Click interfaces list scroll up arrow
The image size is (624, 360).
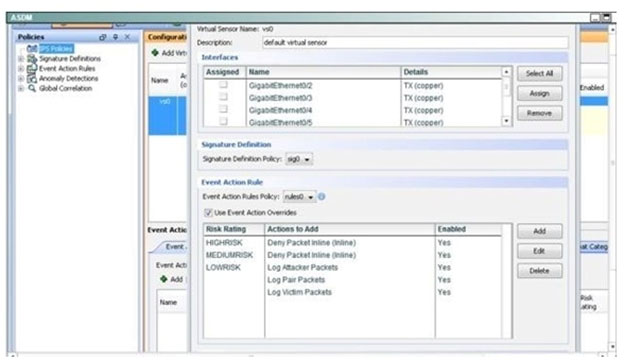pyautogui.click(x=506, y=72)
